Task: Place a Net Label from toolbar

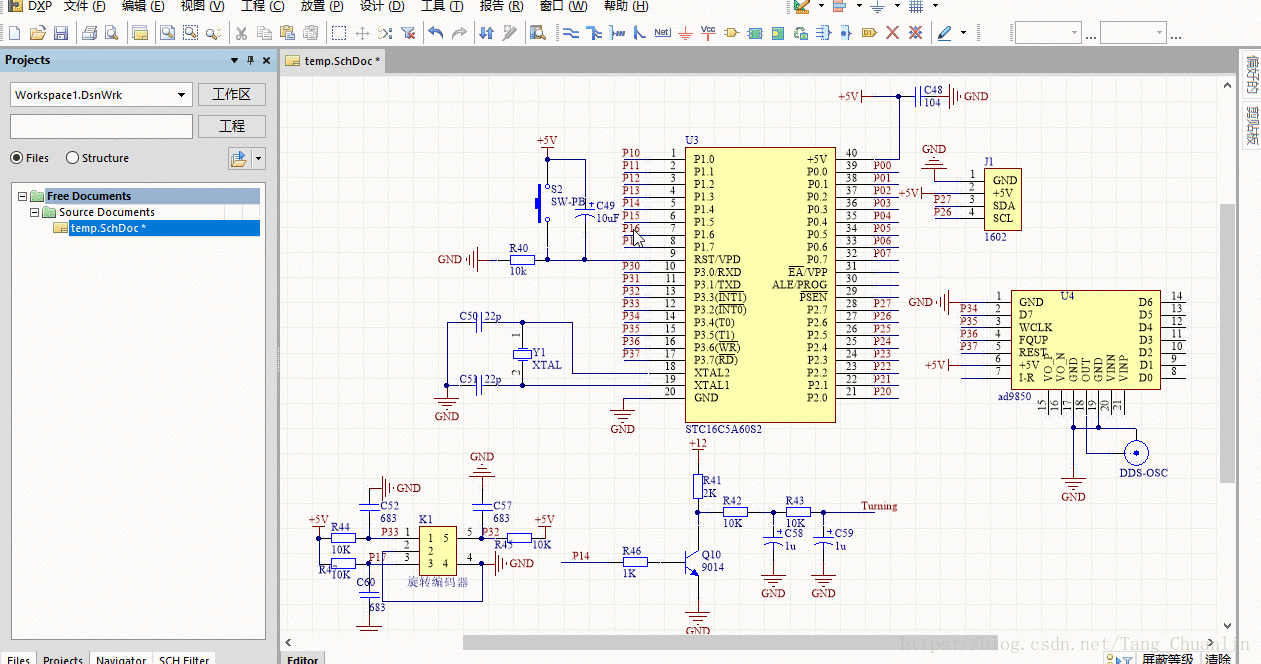Action: point(662,33)
